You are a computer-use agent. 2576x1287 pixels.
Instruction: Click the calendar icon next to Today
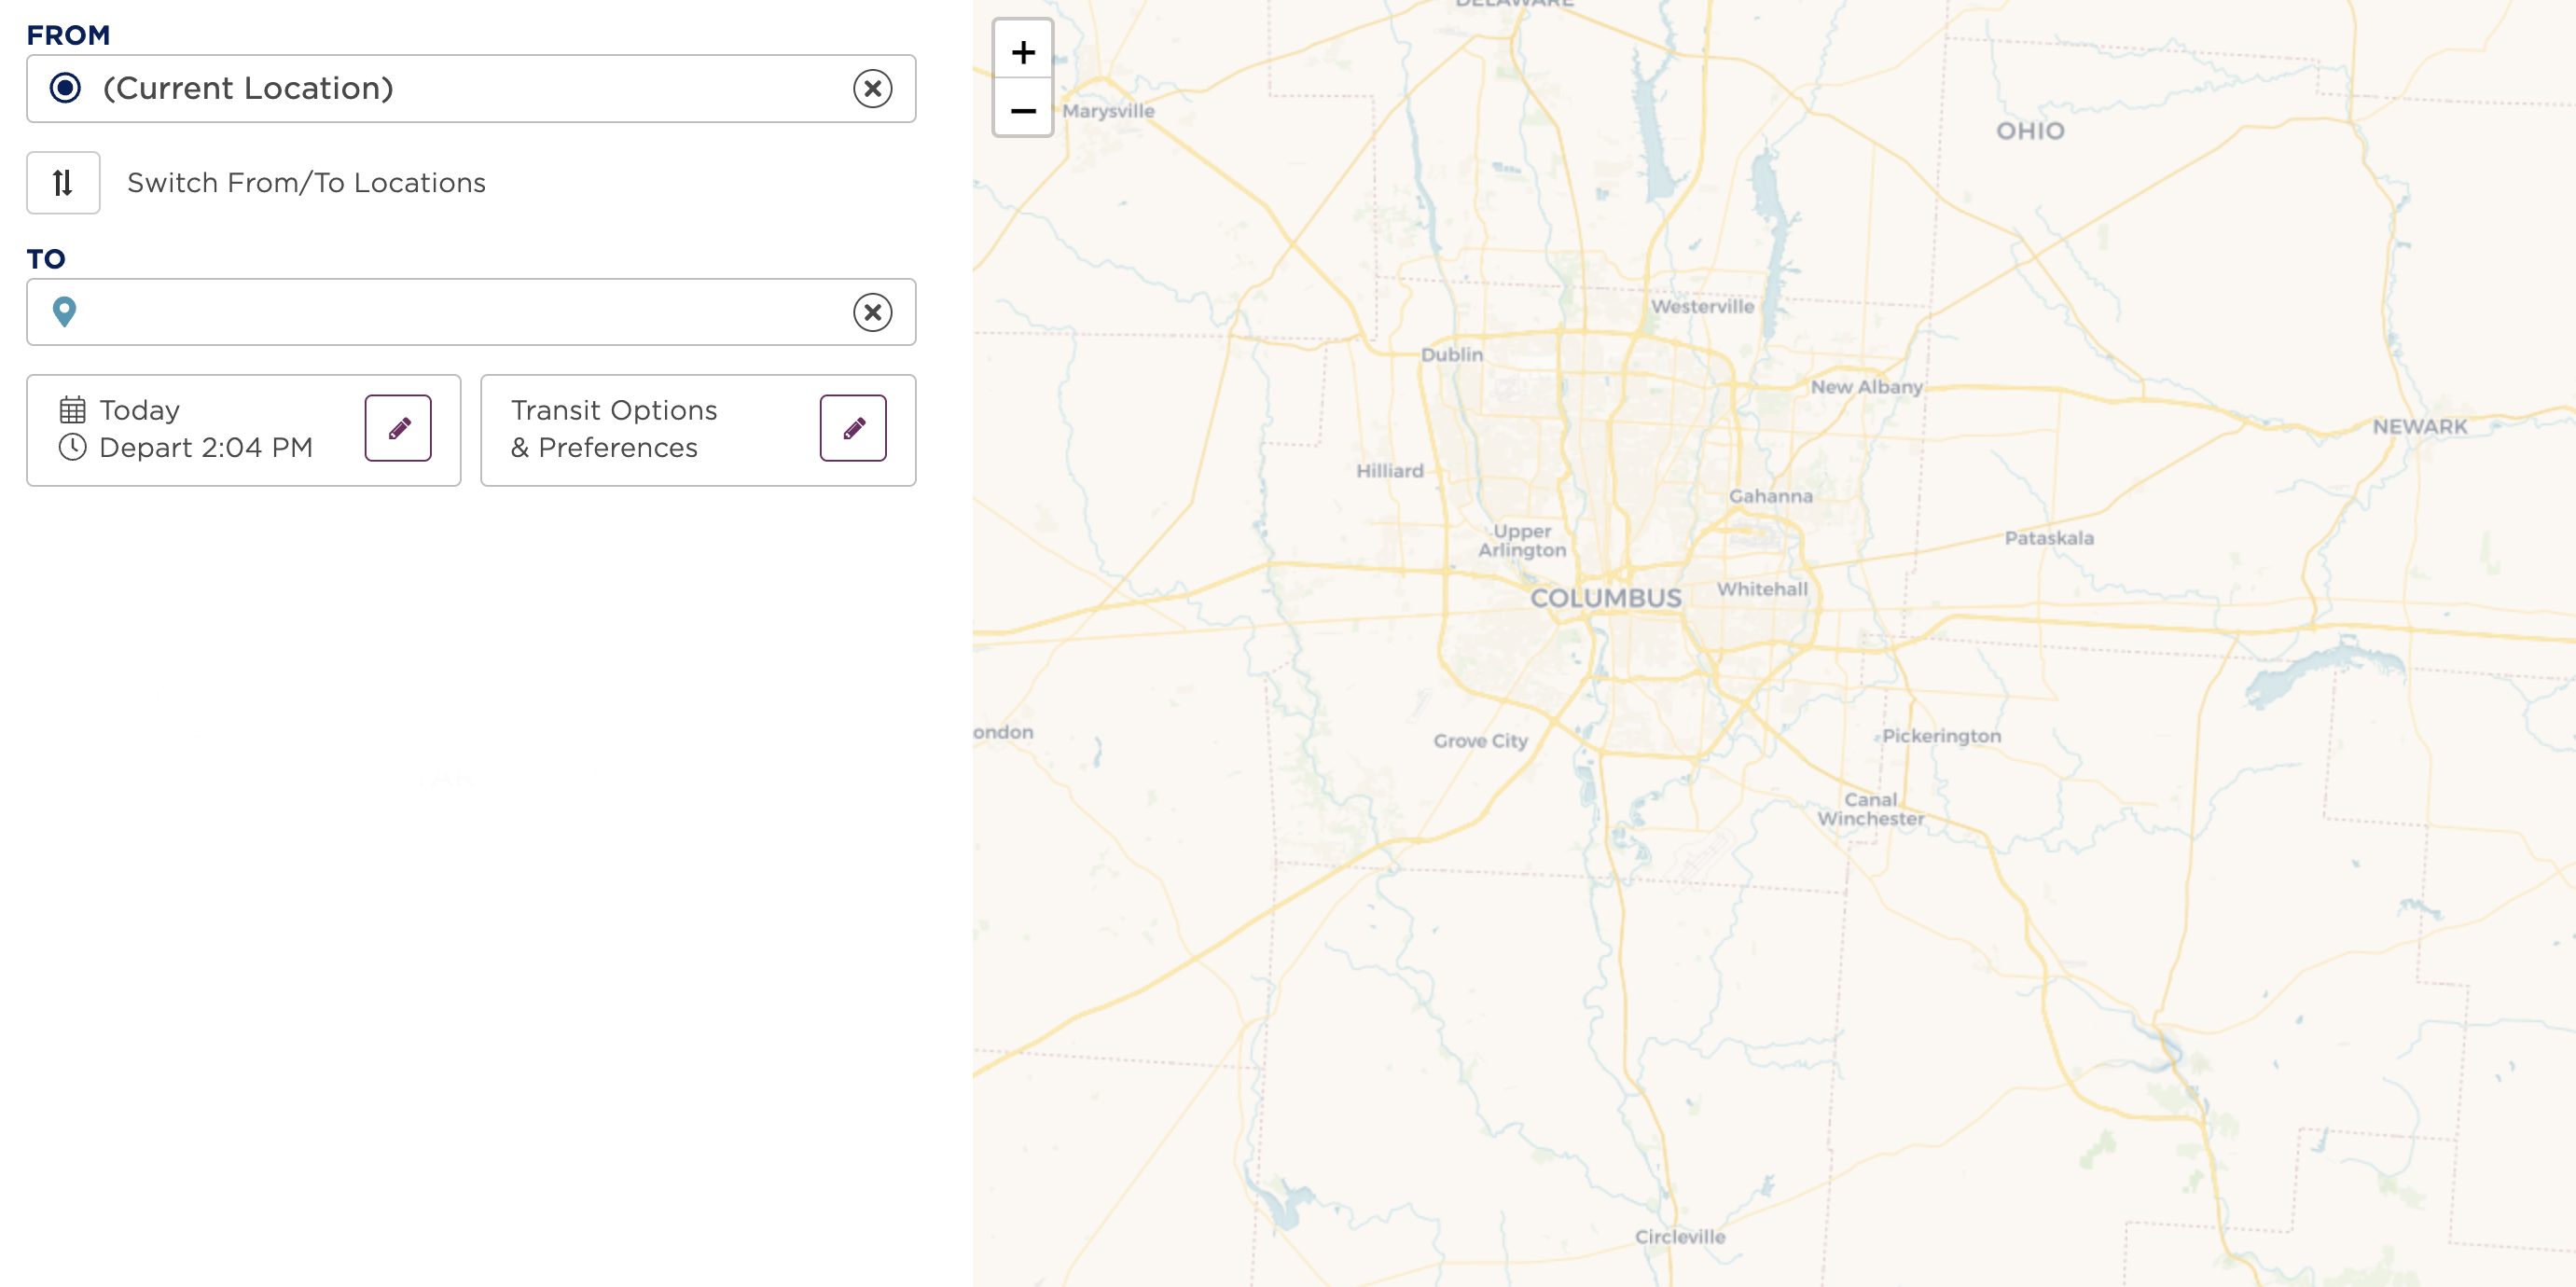pos(74,409)
